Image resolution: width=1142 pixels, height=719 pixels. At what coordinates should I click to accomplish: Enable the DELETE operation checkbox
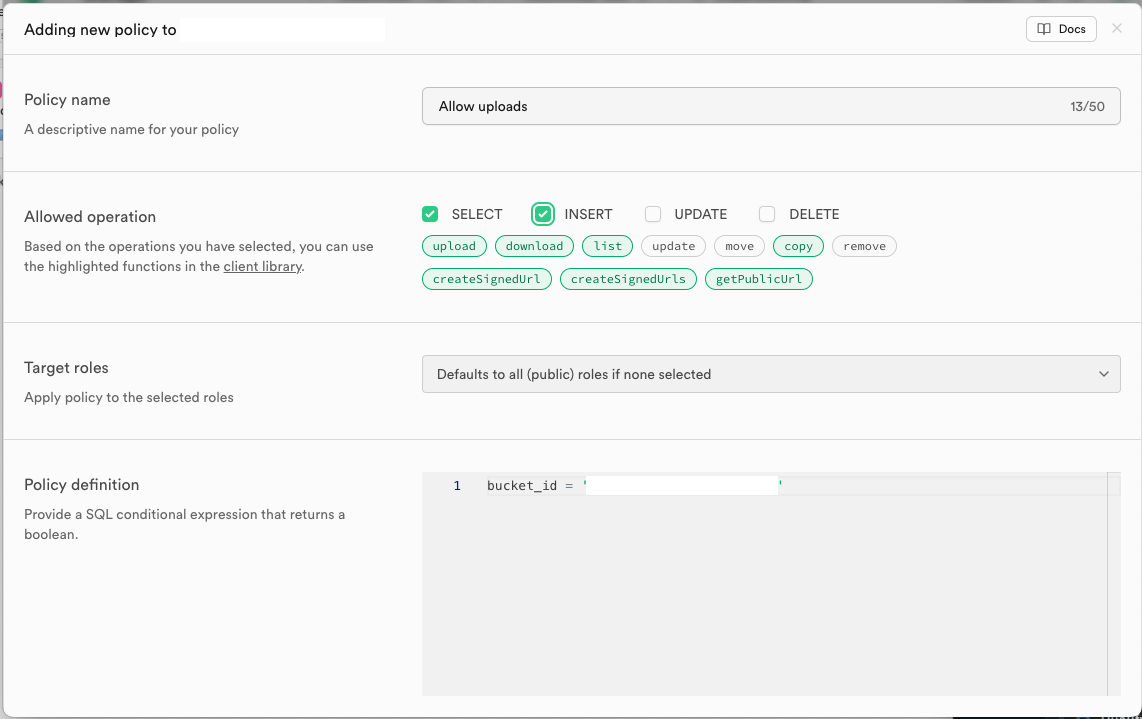pos(767,214)
